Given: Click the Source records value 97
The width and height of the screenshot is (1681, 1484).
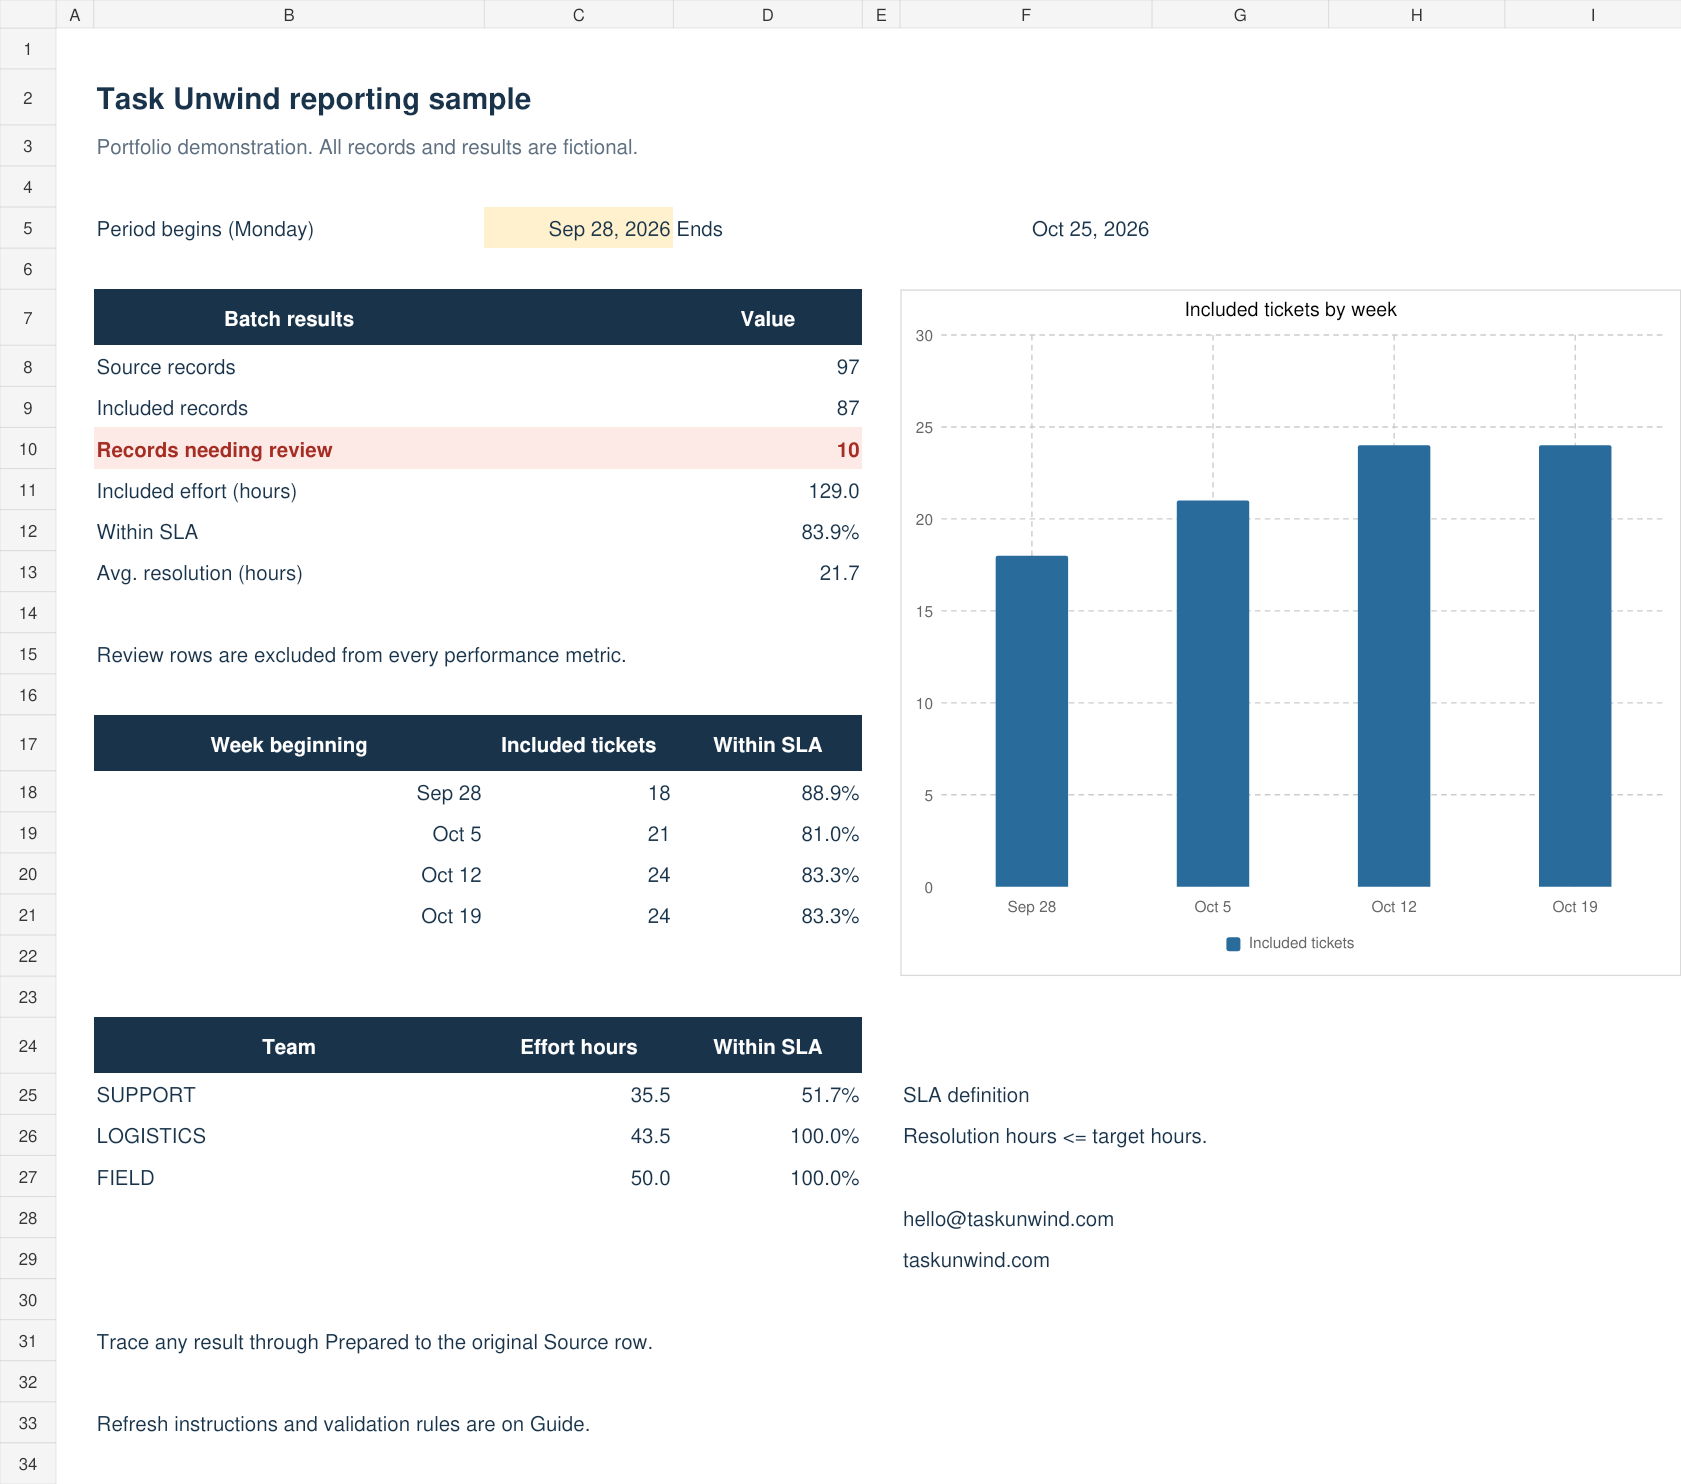Looking at the screenshot, I should tap(848, 367).
